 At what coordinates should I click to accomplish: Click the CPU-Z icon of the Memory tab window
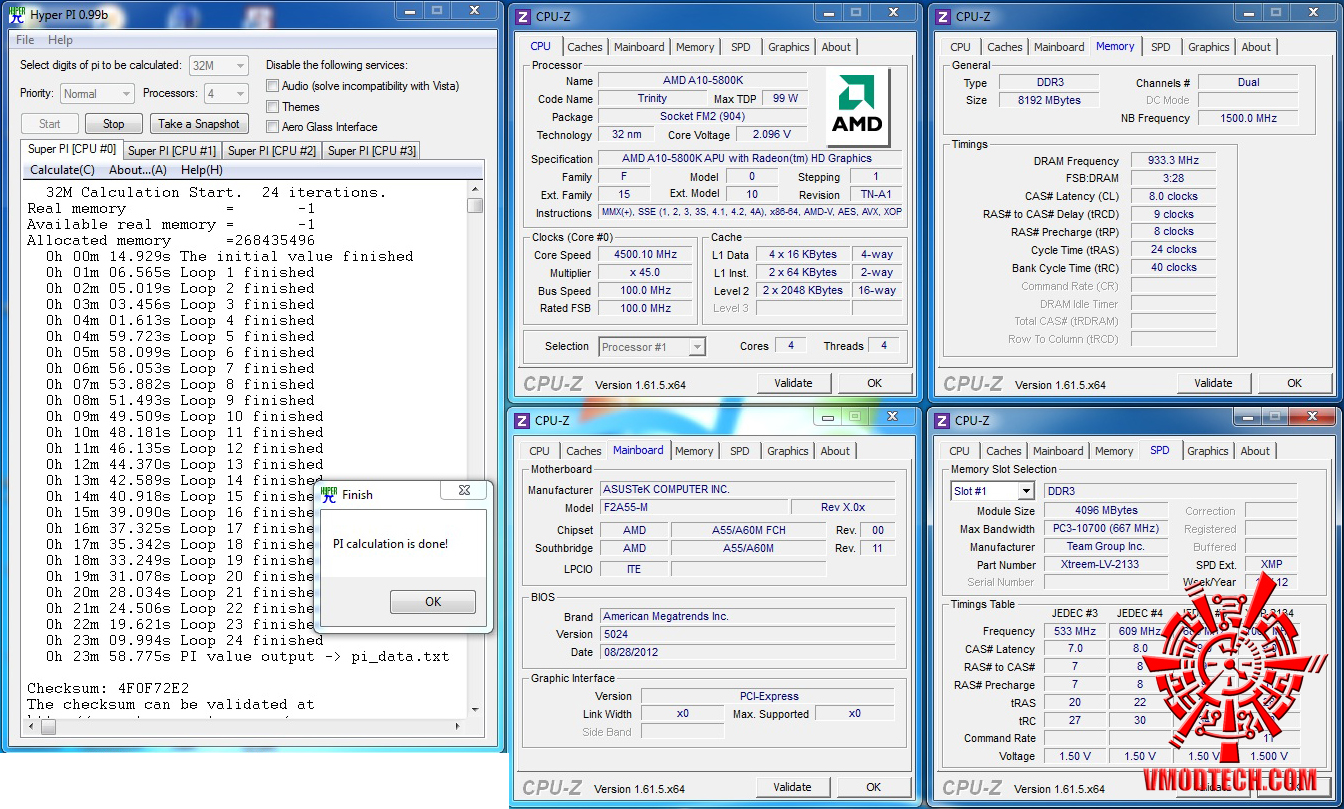[942, 16]
